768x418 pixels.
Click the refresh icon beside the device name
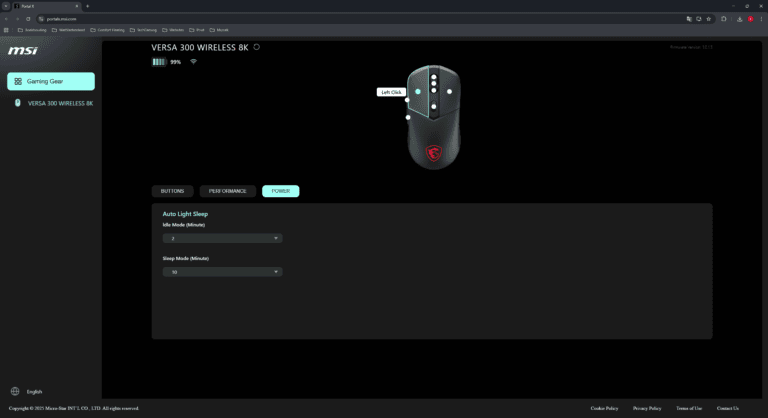click(x=257, y=46)
